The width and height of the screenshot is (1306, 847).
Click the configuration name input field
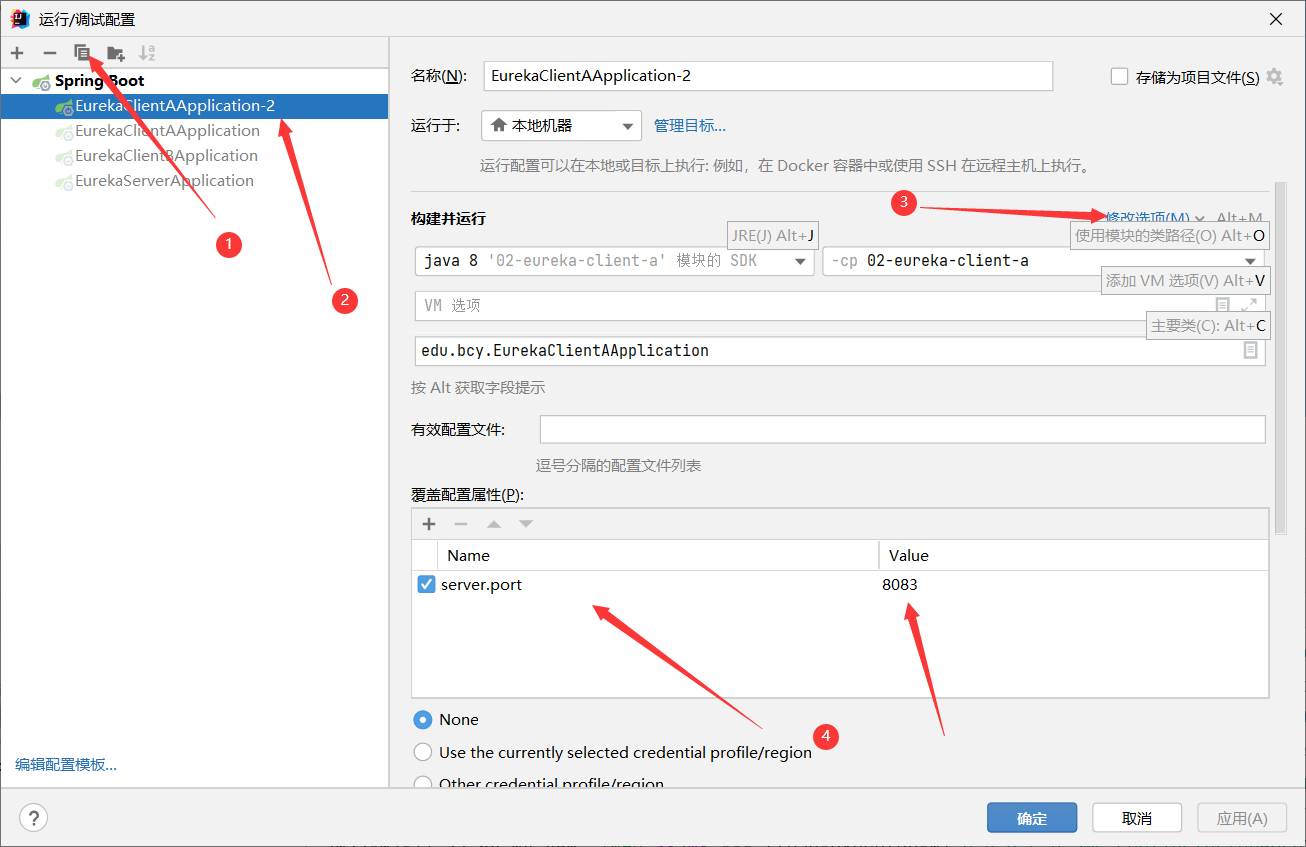tap(768, 76)
